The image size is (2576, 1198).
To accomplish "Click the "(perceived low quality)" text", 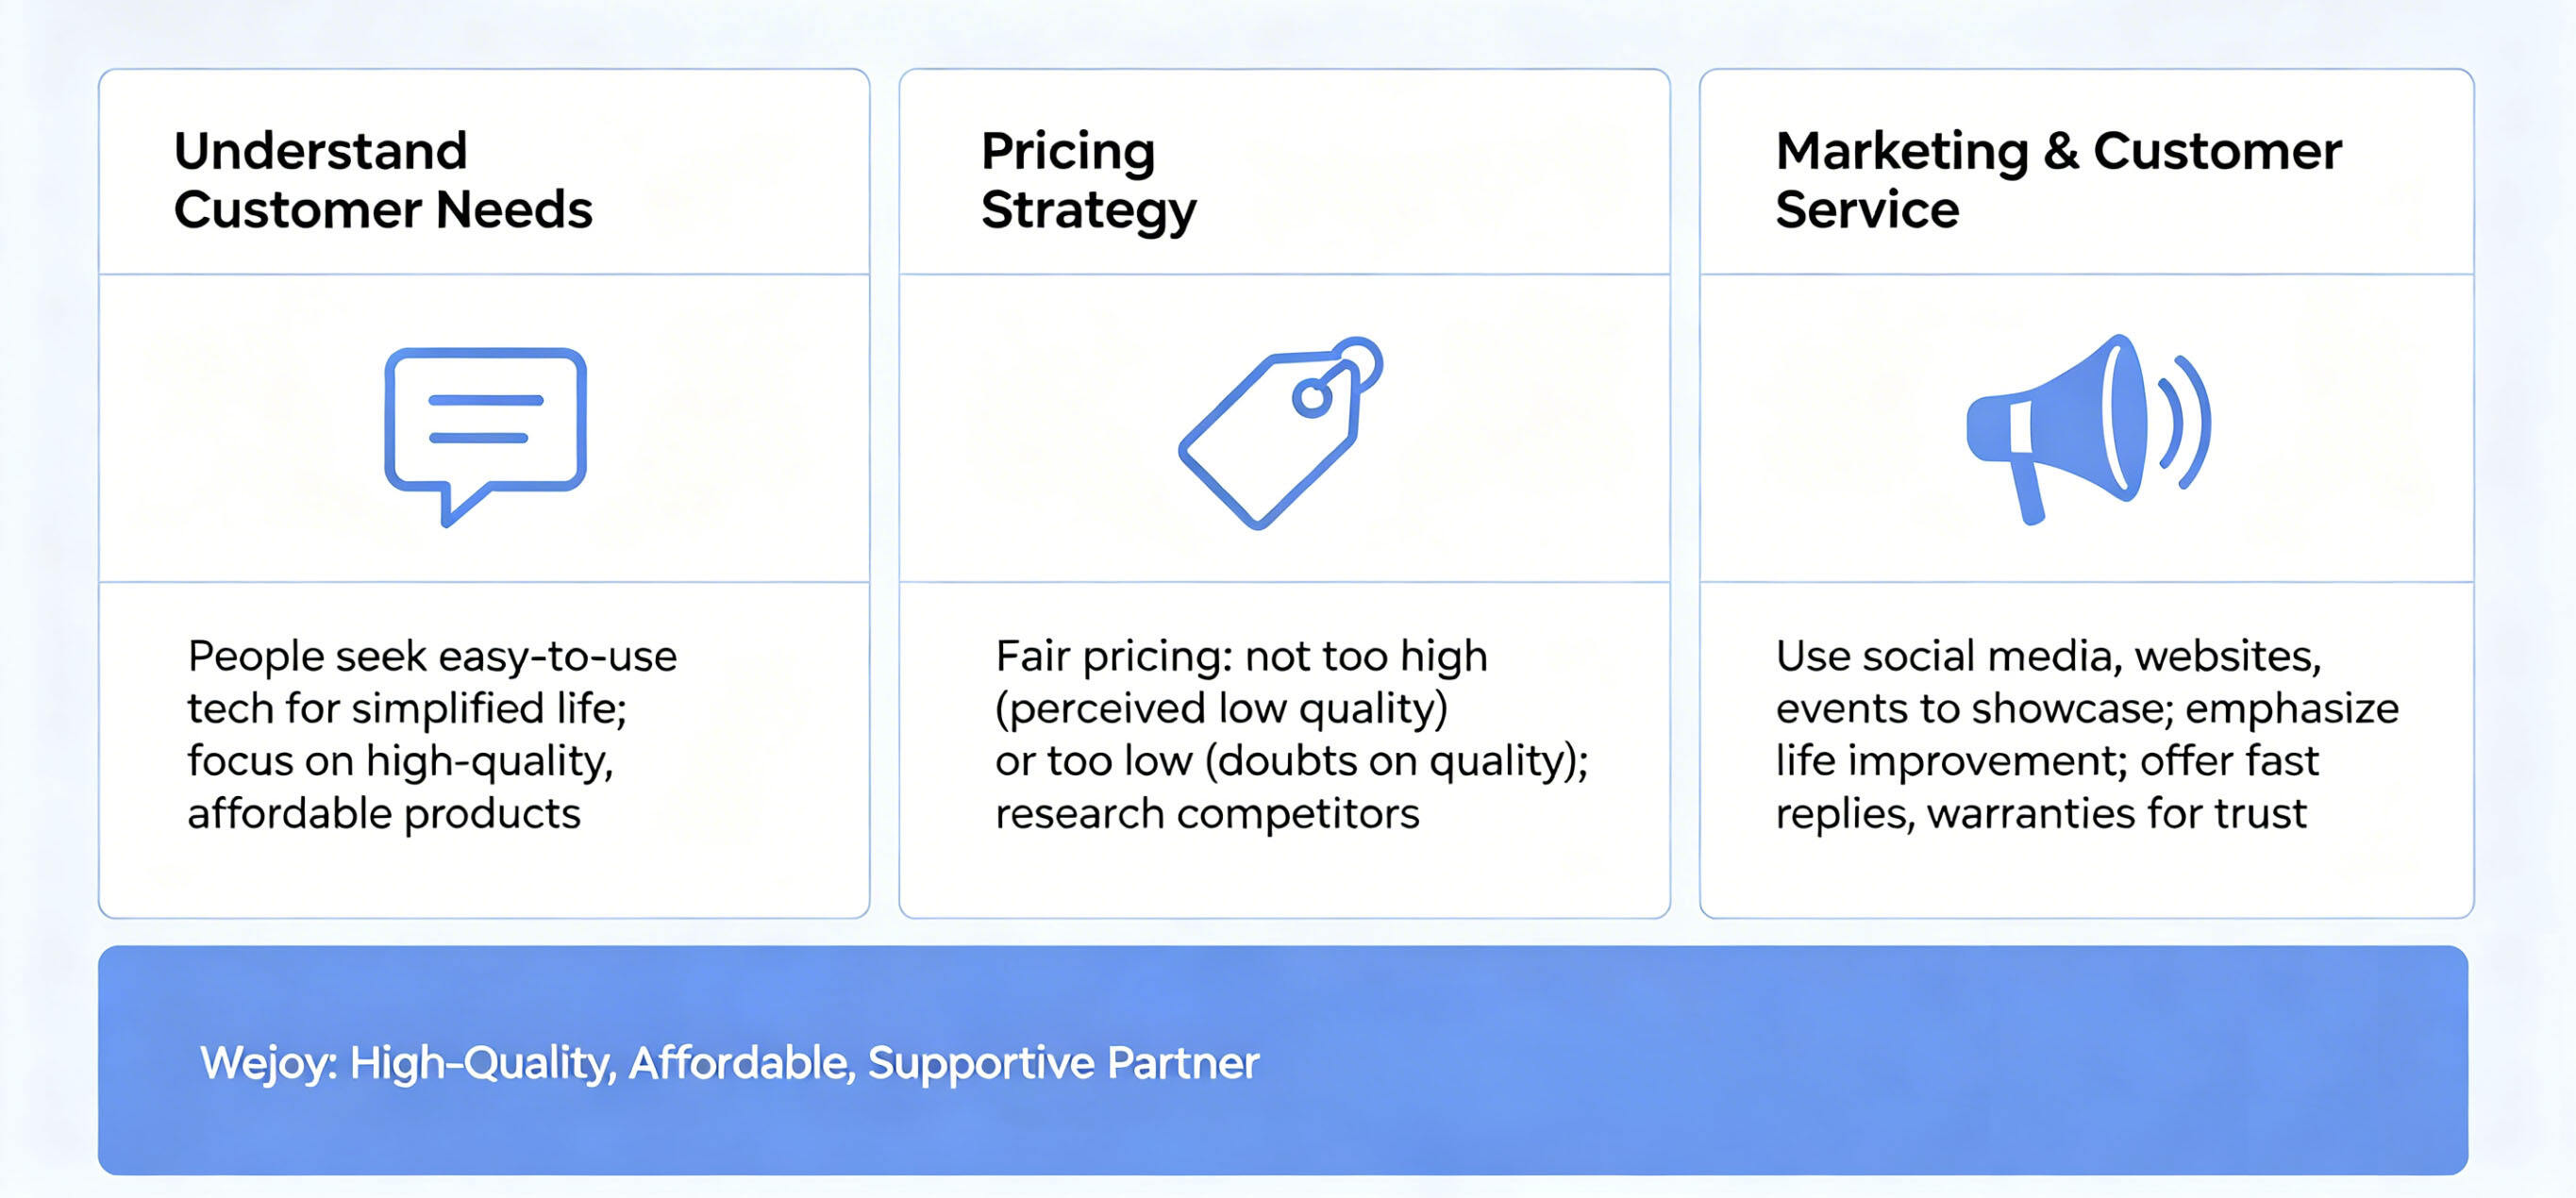I will point(1221,708).
